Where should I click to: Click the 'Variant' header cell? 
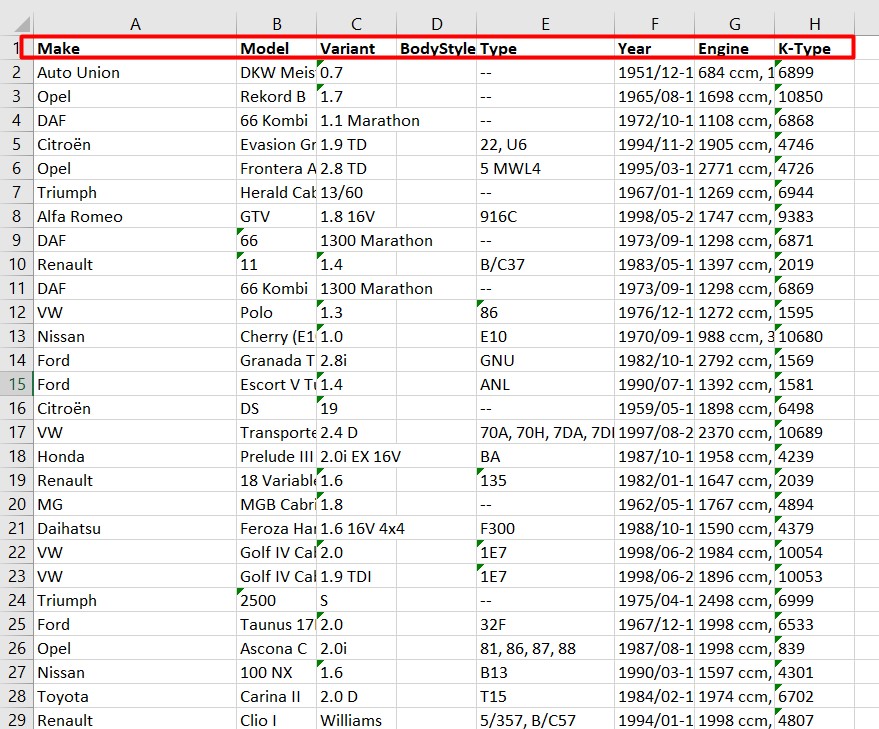coord(357,48)
